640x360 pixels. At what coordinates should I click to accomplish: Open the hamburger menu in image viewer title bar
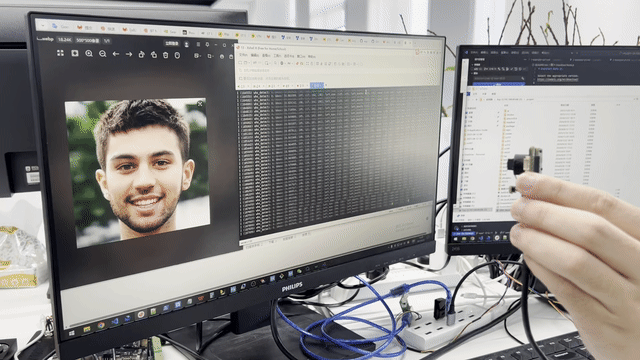pos(198,44)
